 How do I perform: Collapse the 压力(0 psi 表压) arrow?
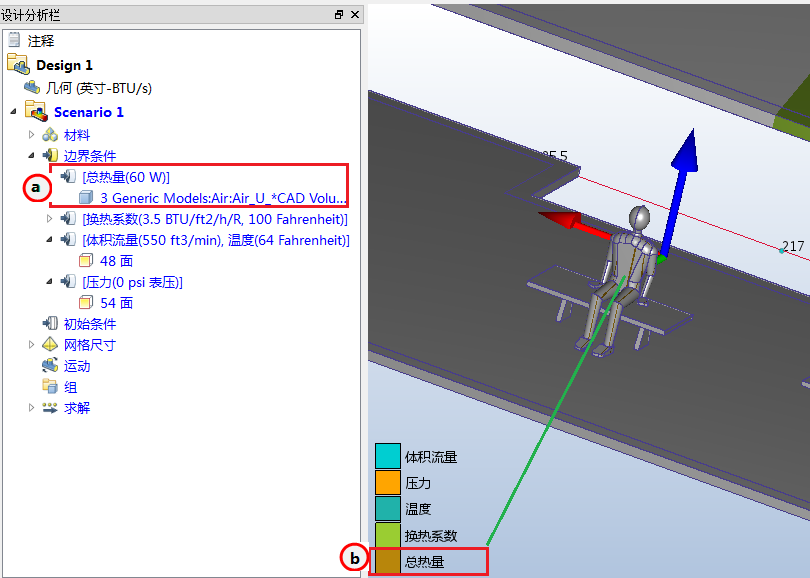pyautogui.click(x=50, y=282)
